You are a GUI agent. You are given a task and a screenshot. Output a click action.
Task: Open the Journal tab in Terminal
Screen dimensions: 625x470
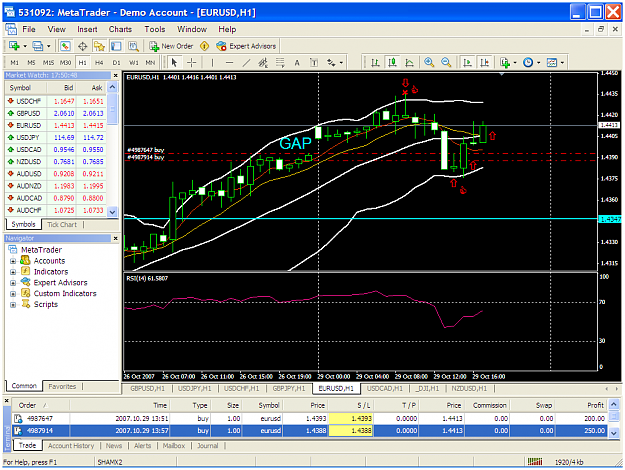(x=207, y=446)
